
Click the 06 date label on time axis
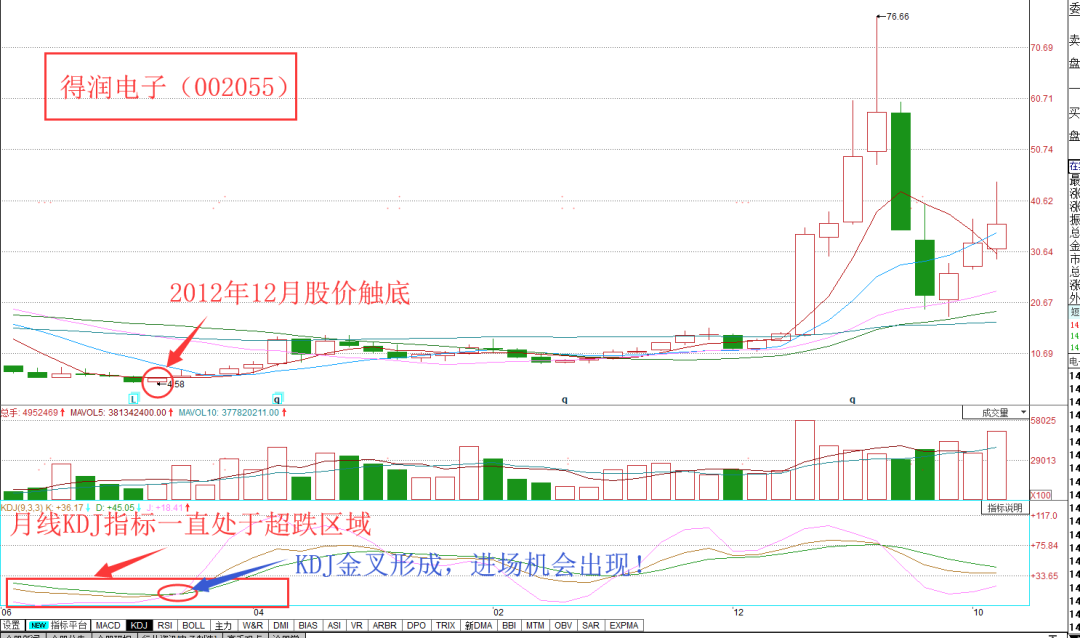coord(7,612)
